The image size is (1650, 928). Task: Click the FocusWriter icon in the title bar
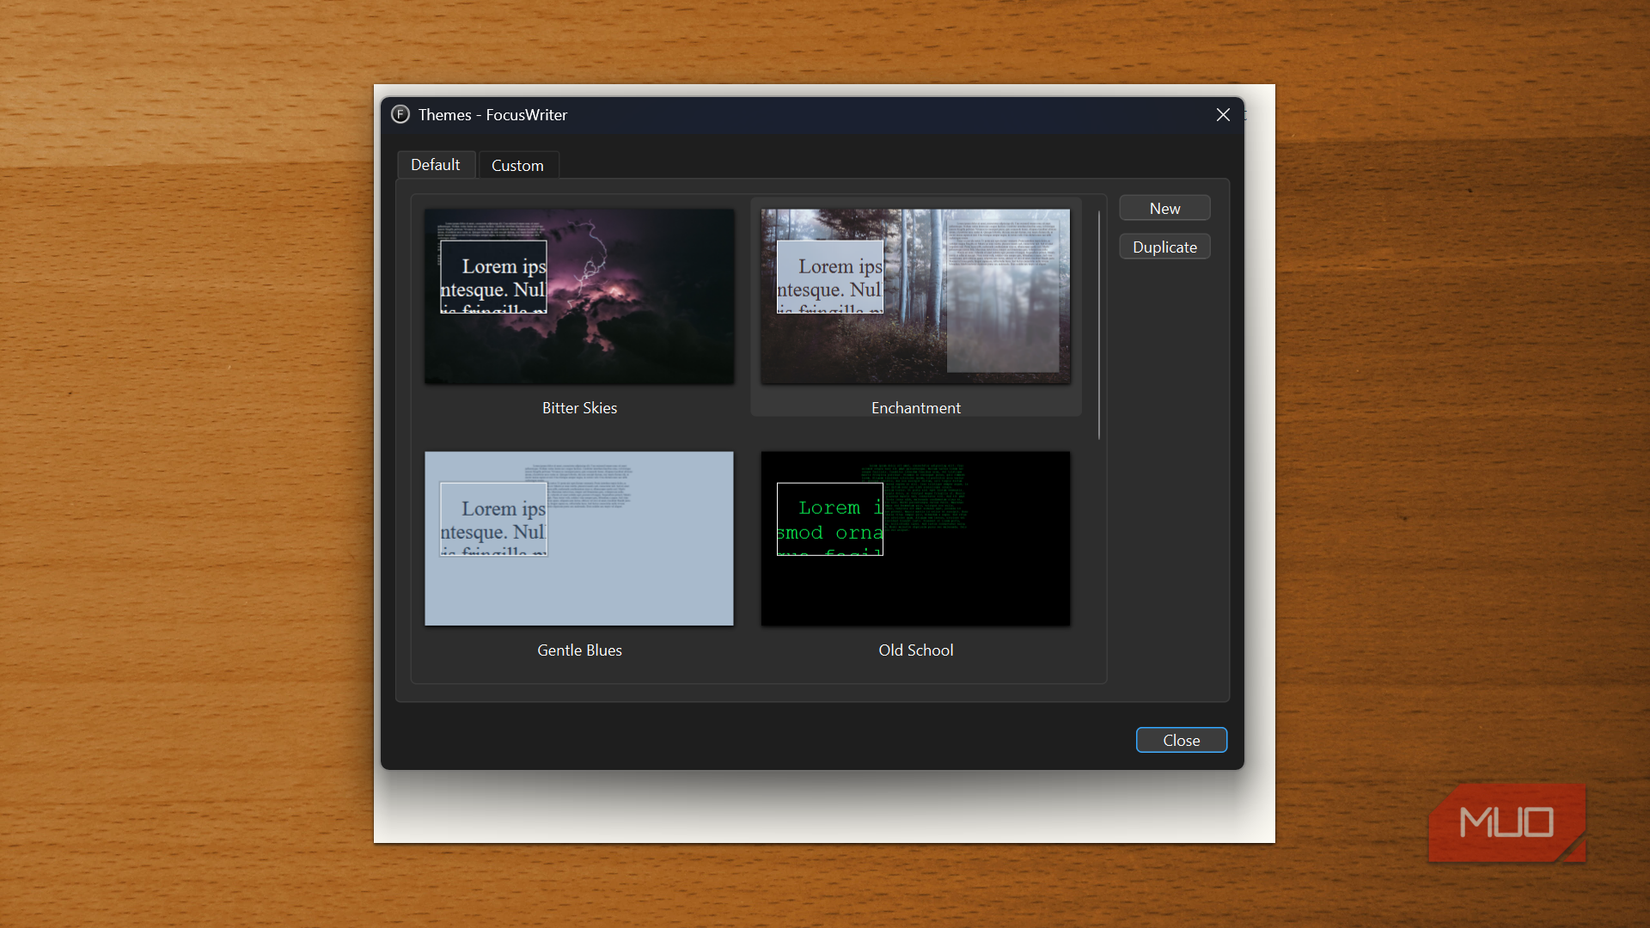pyautogui.click(x=400, y=115)
